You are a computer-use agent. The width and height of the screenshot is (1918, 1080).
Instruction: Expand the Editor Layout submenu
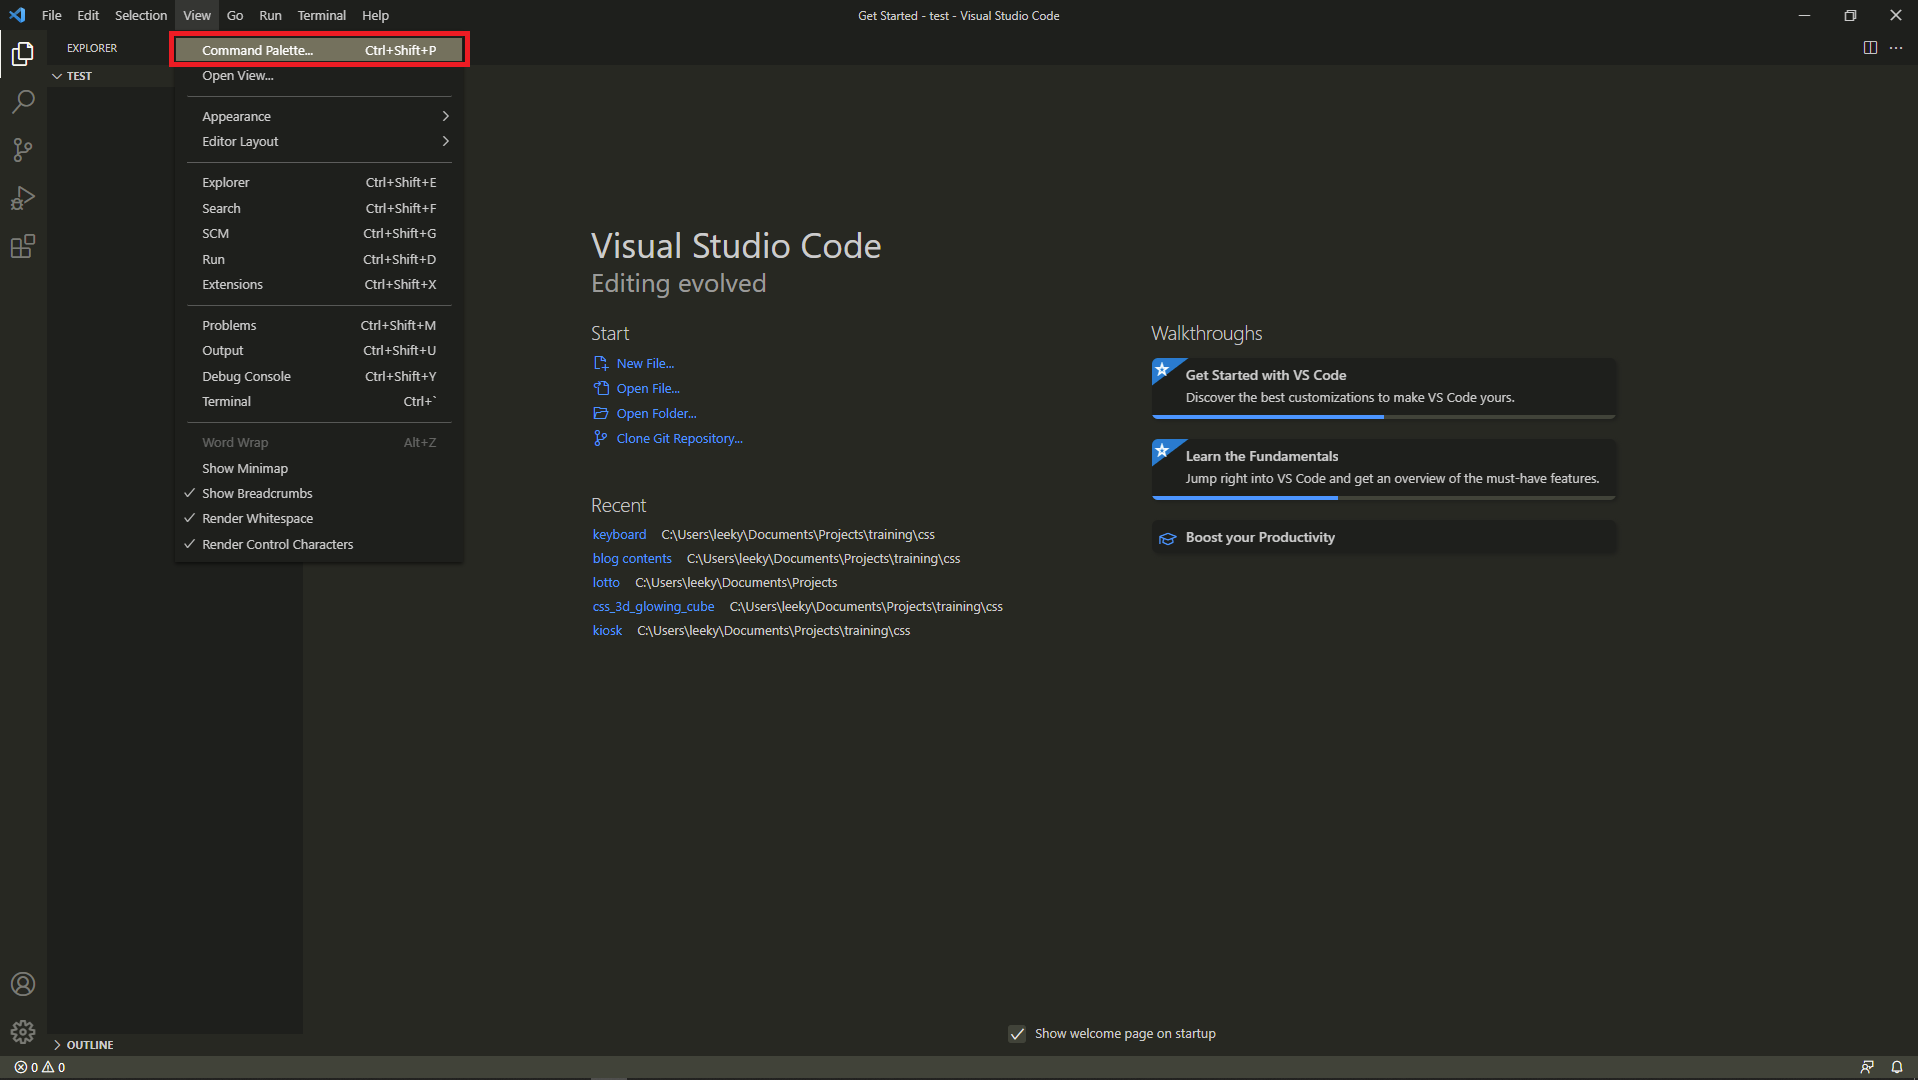318,141
